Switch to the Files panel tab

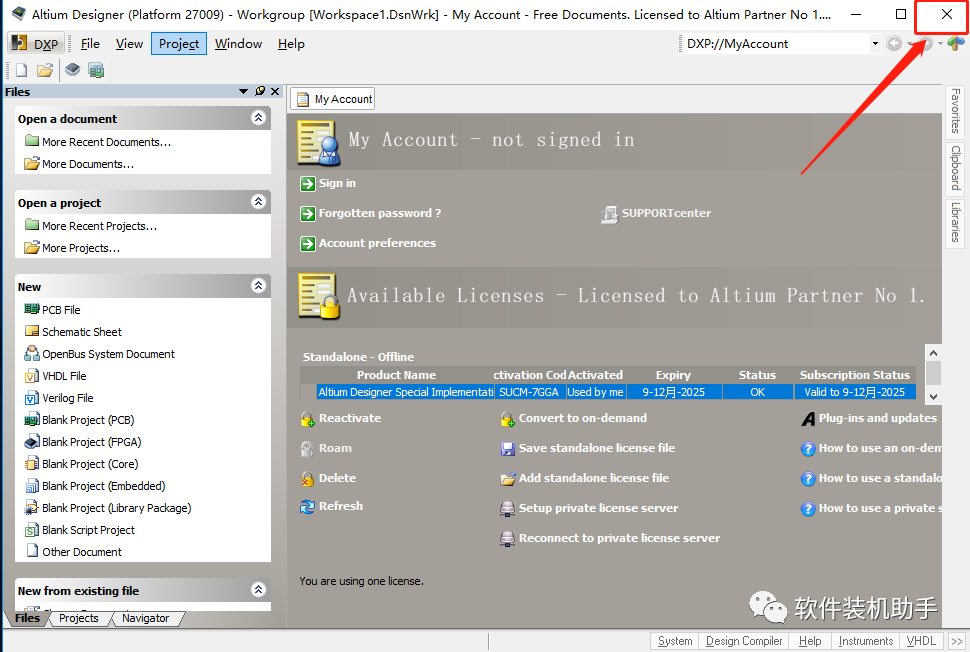pos(27,618)
